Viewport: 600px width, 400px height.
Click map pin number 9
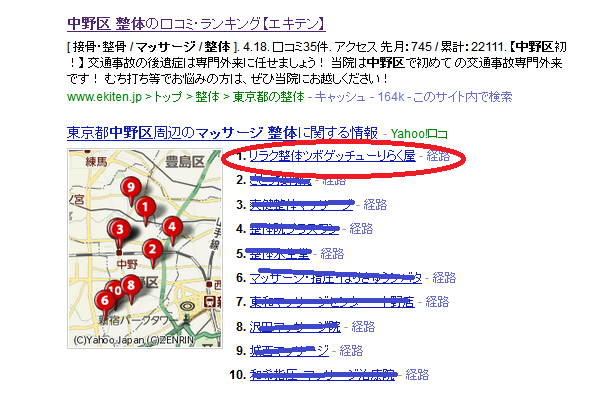point(131,187)
